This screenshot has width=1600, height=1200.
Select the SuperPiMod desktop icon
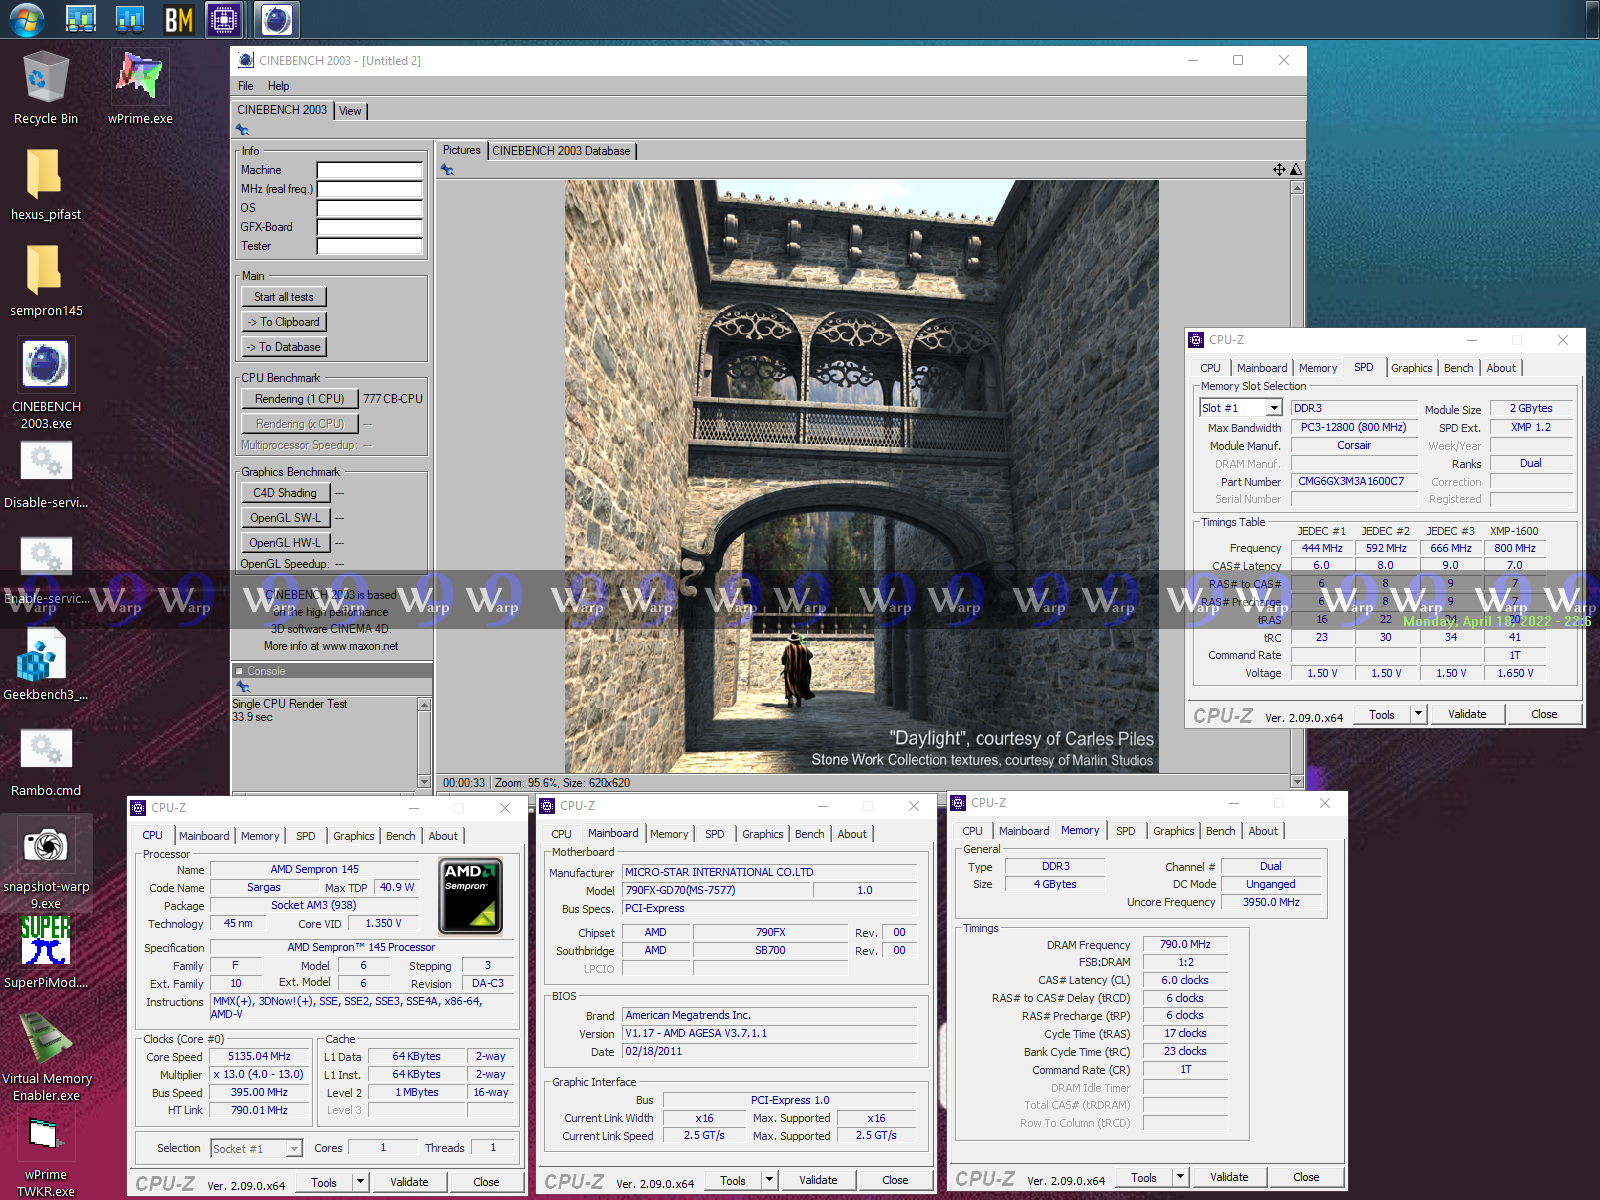(x=45, y=952)
